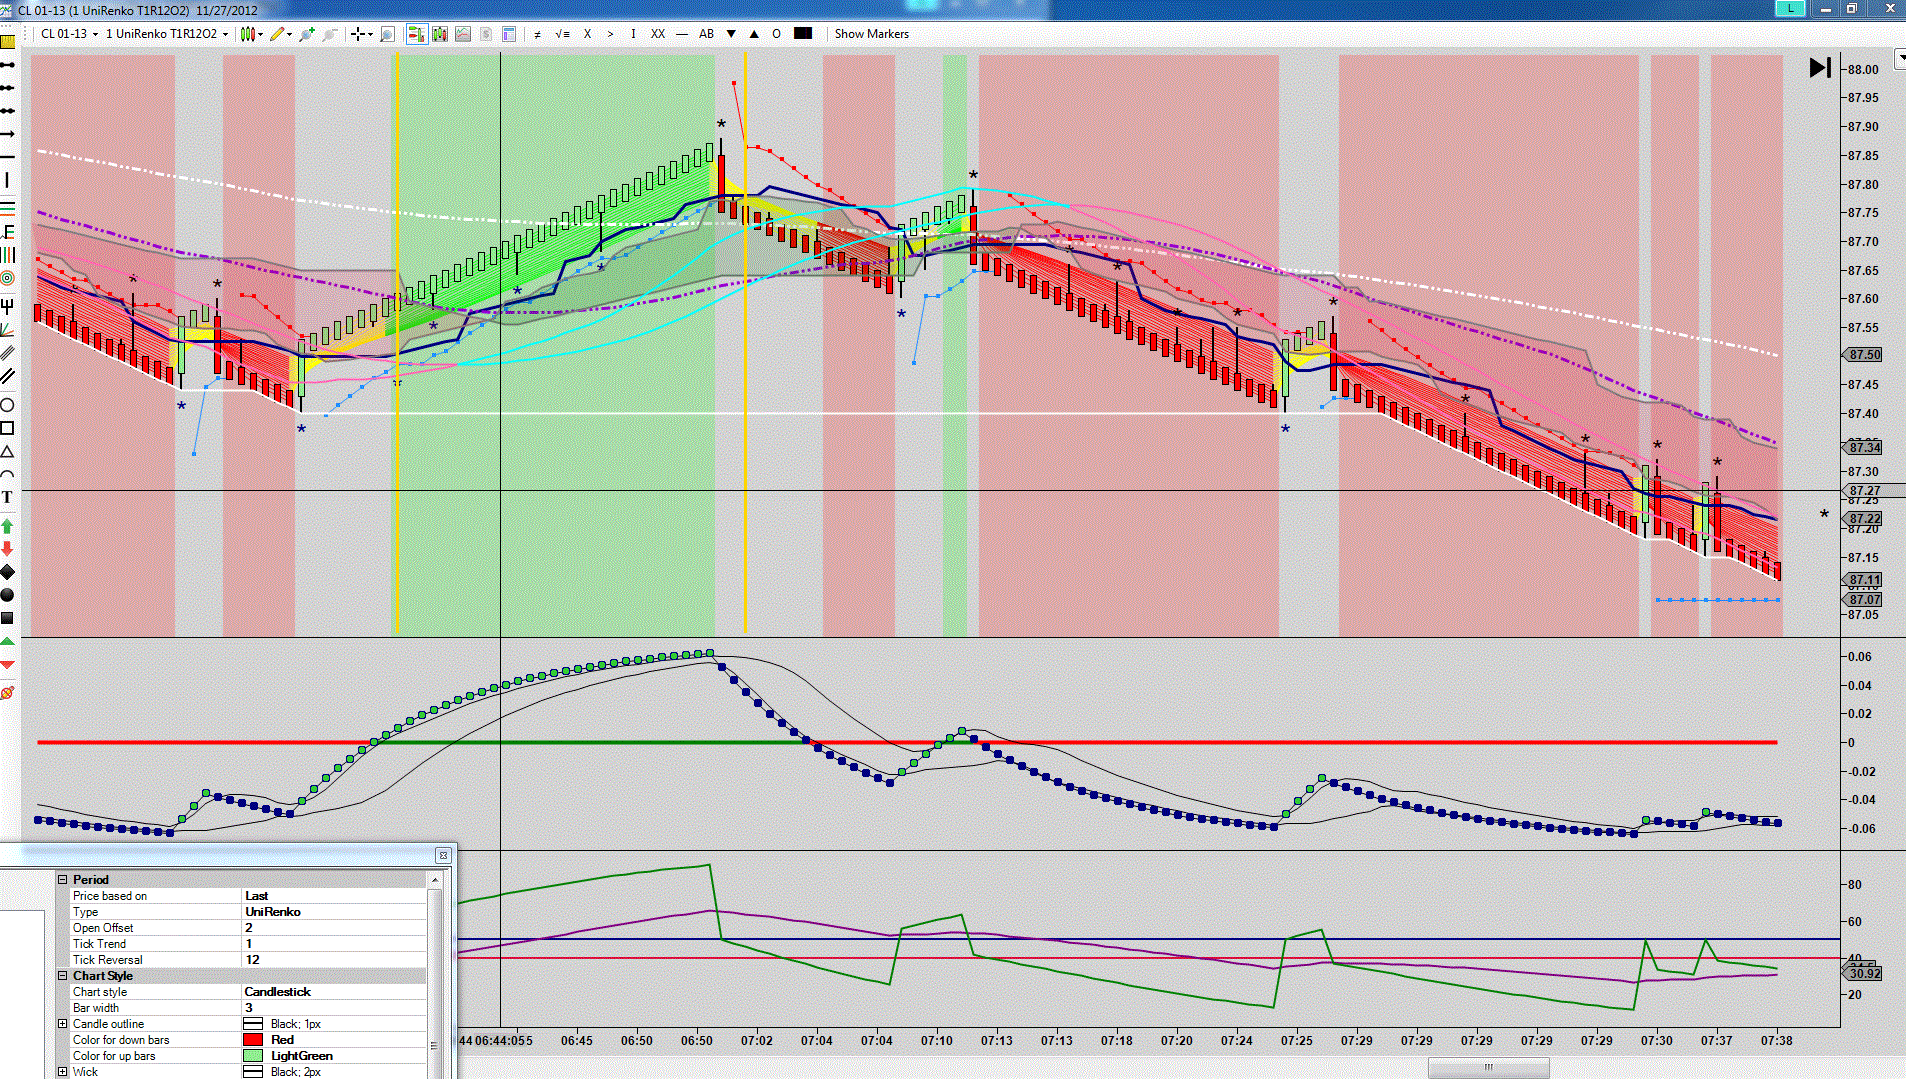Viewport: 1906px width, 1079px height.
Task: Select the Type value UniRenko
Action: click(335, 912)
